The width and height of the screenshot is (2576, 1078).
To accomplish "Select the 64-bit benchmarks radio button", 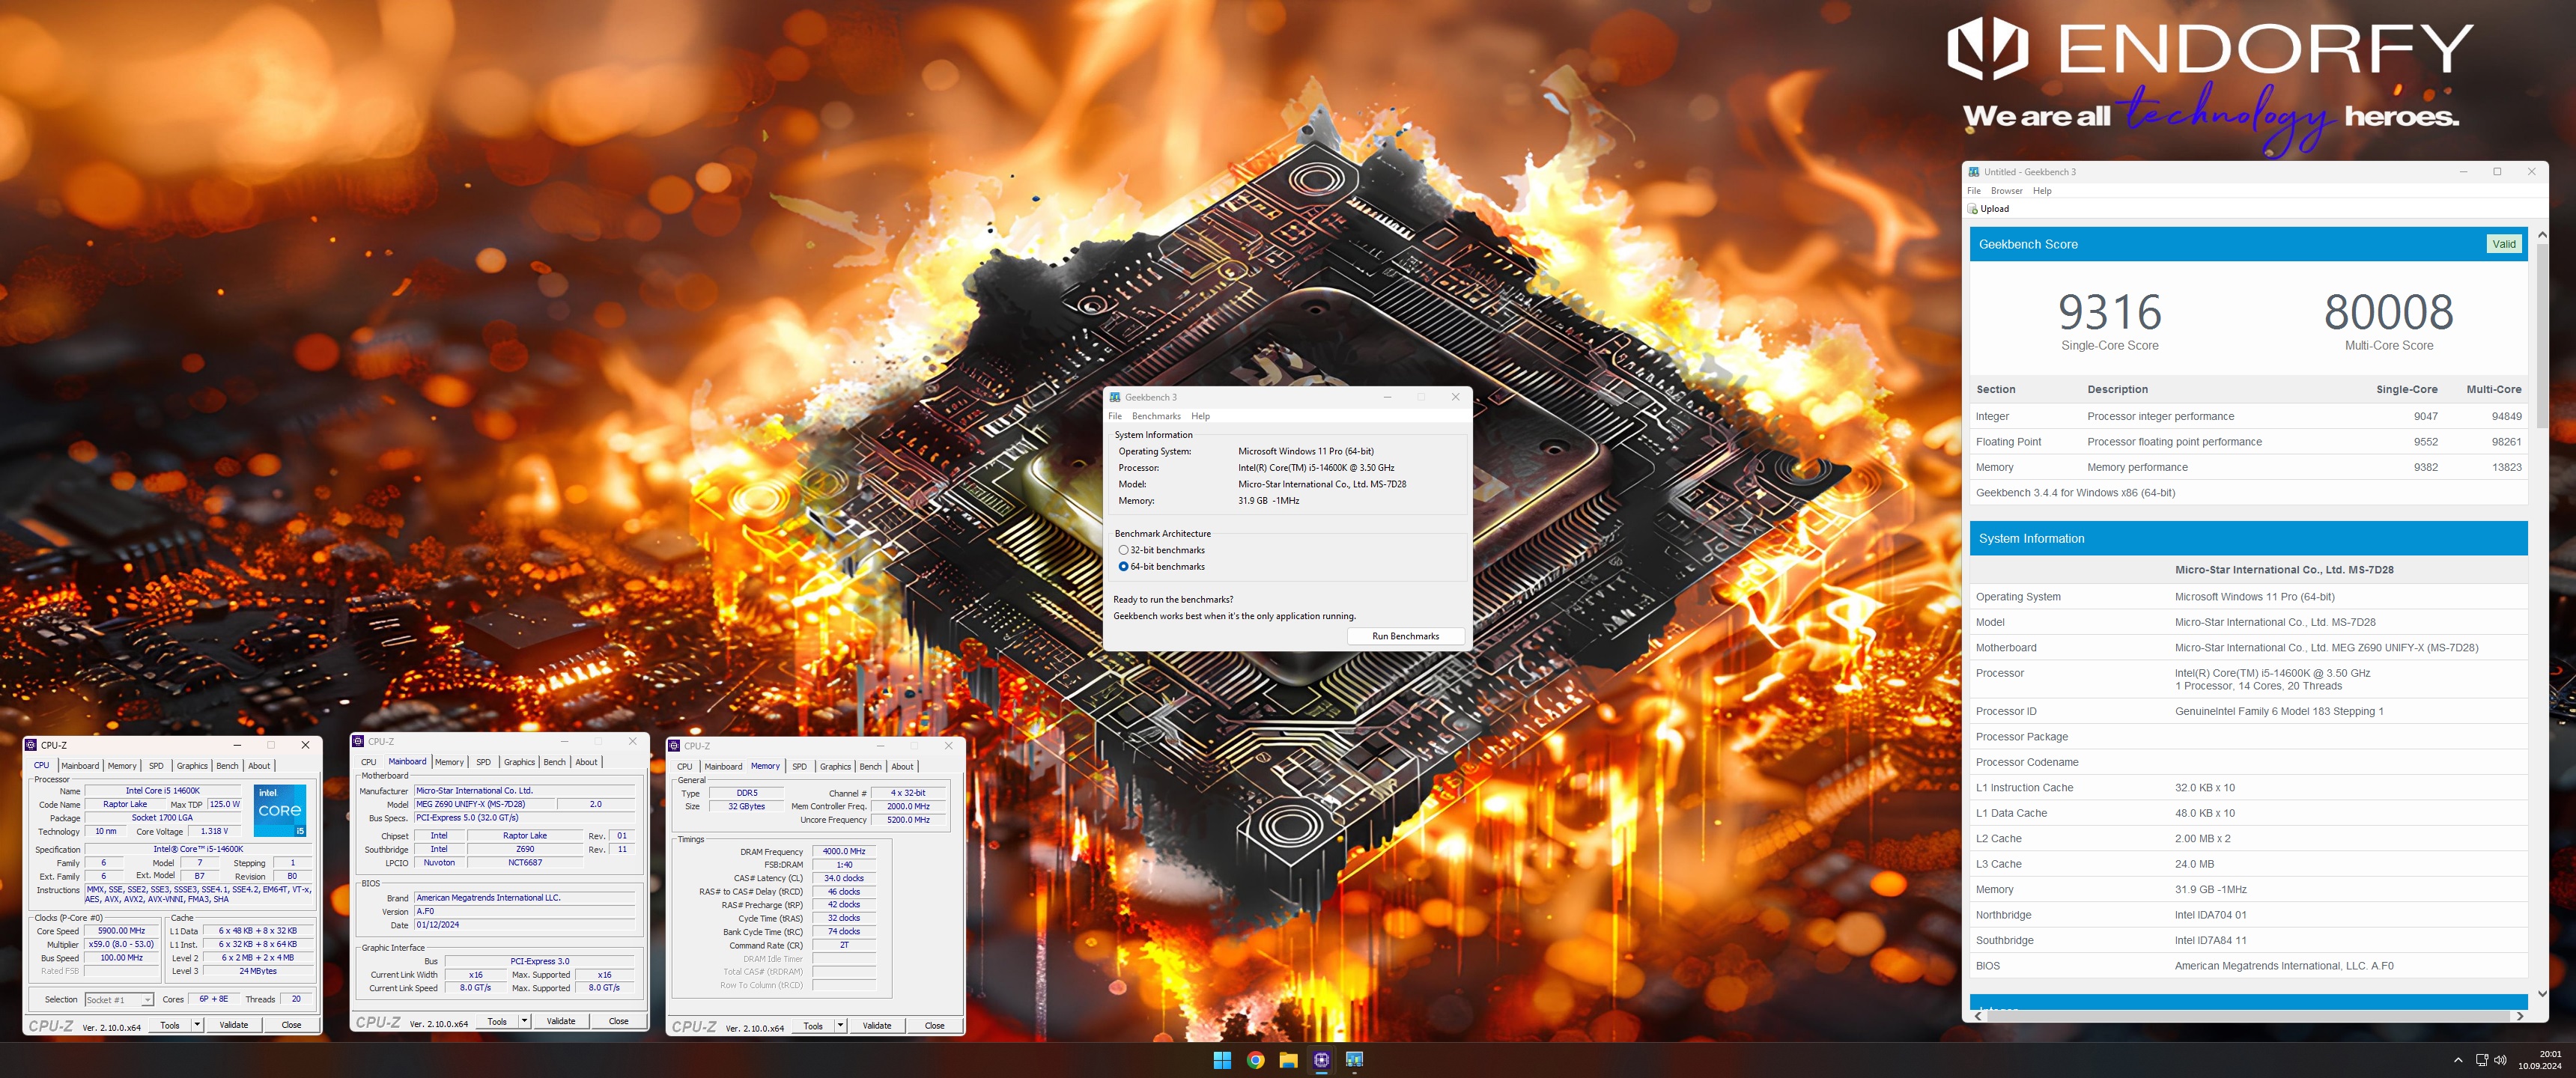I will point(1123,567).
